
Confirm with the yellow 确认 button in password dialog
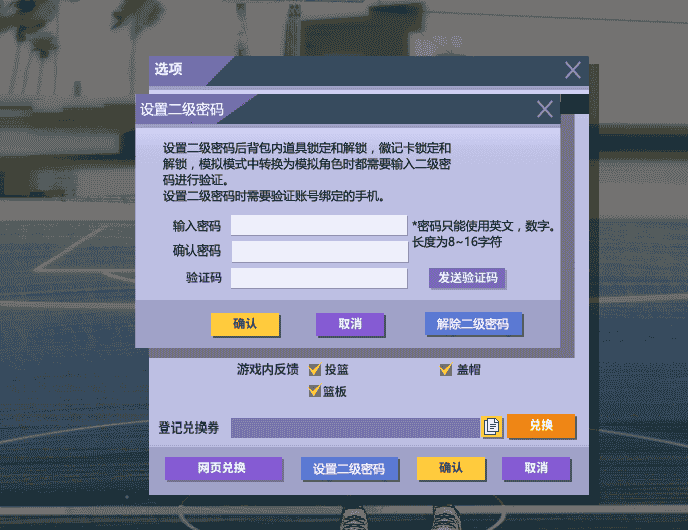pos(245,325)
